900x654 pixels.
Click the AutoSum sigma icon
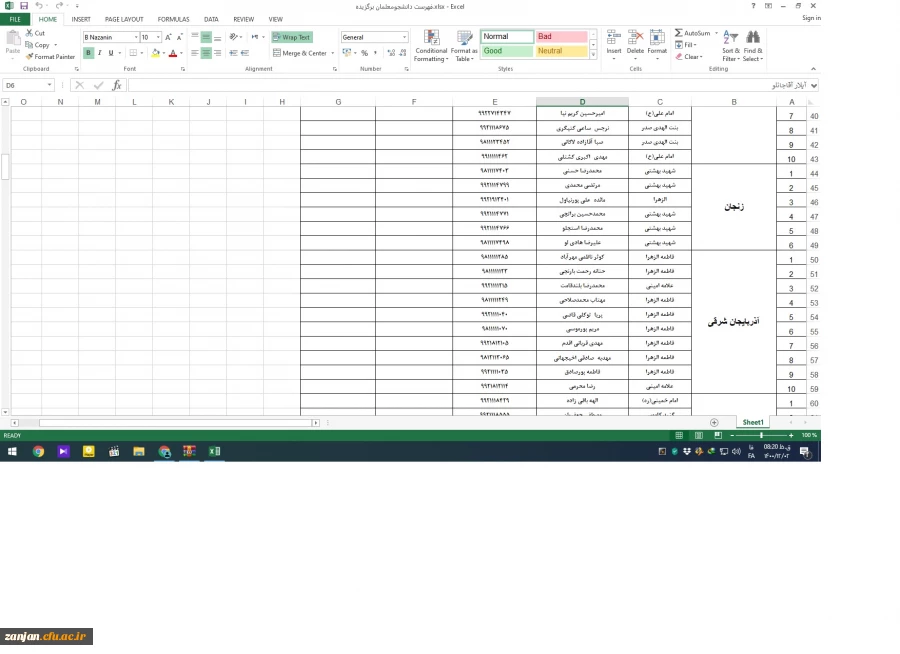(679, 33)
